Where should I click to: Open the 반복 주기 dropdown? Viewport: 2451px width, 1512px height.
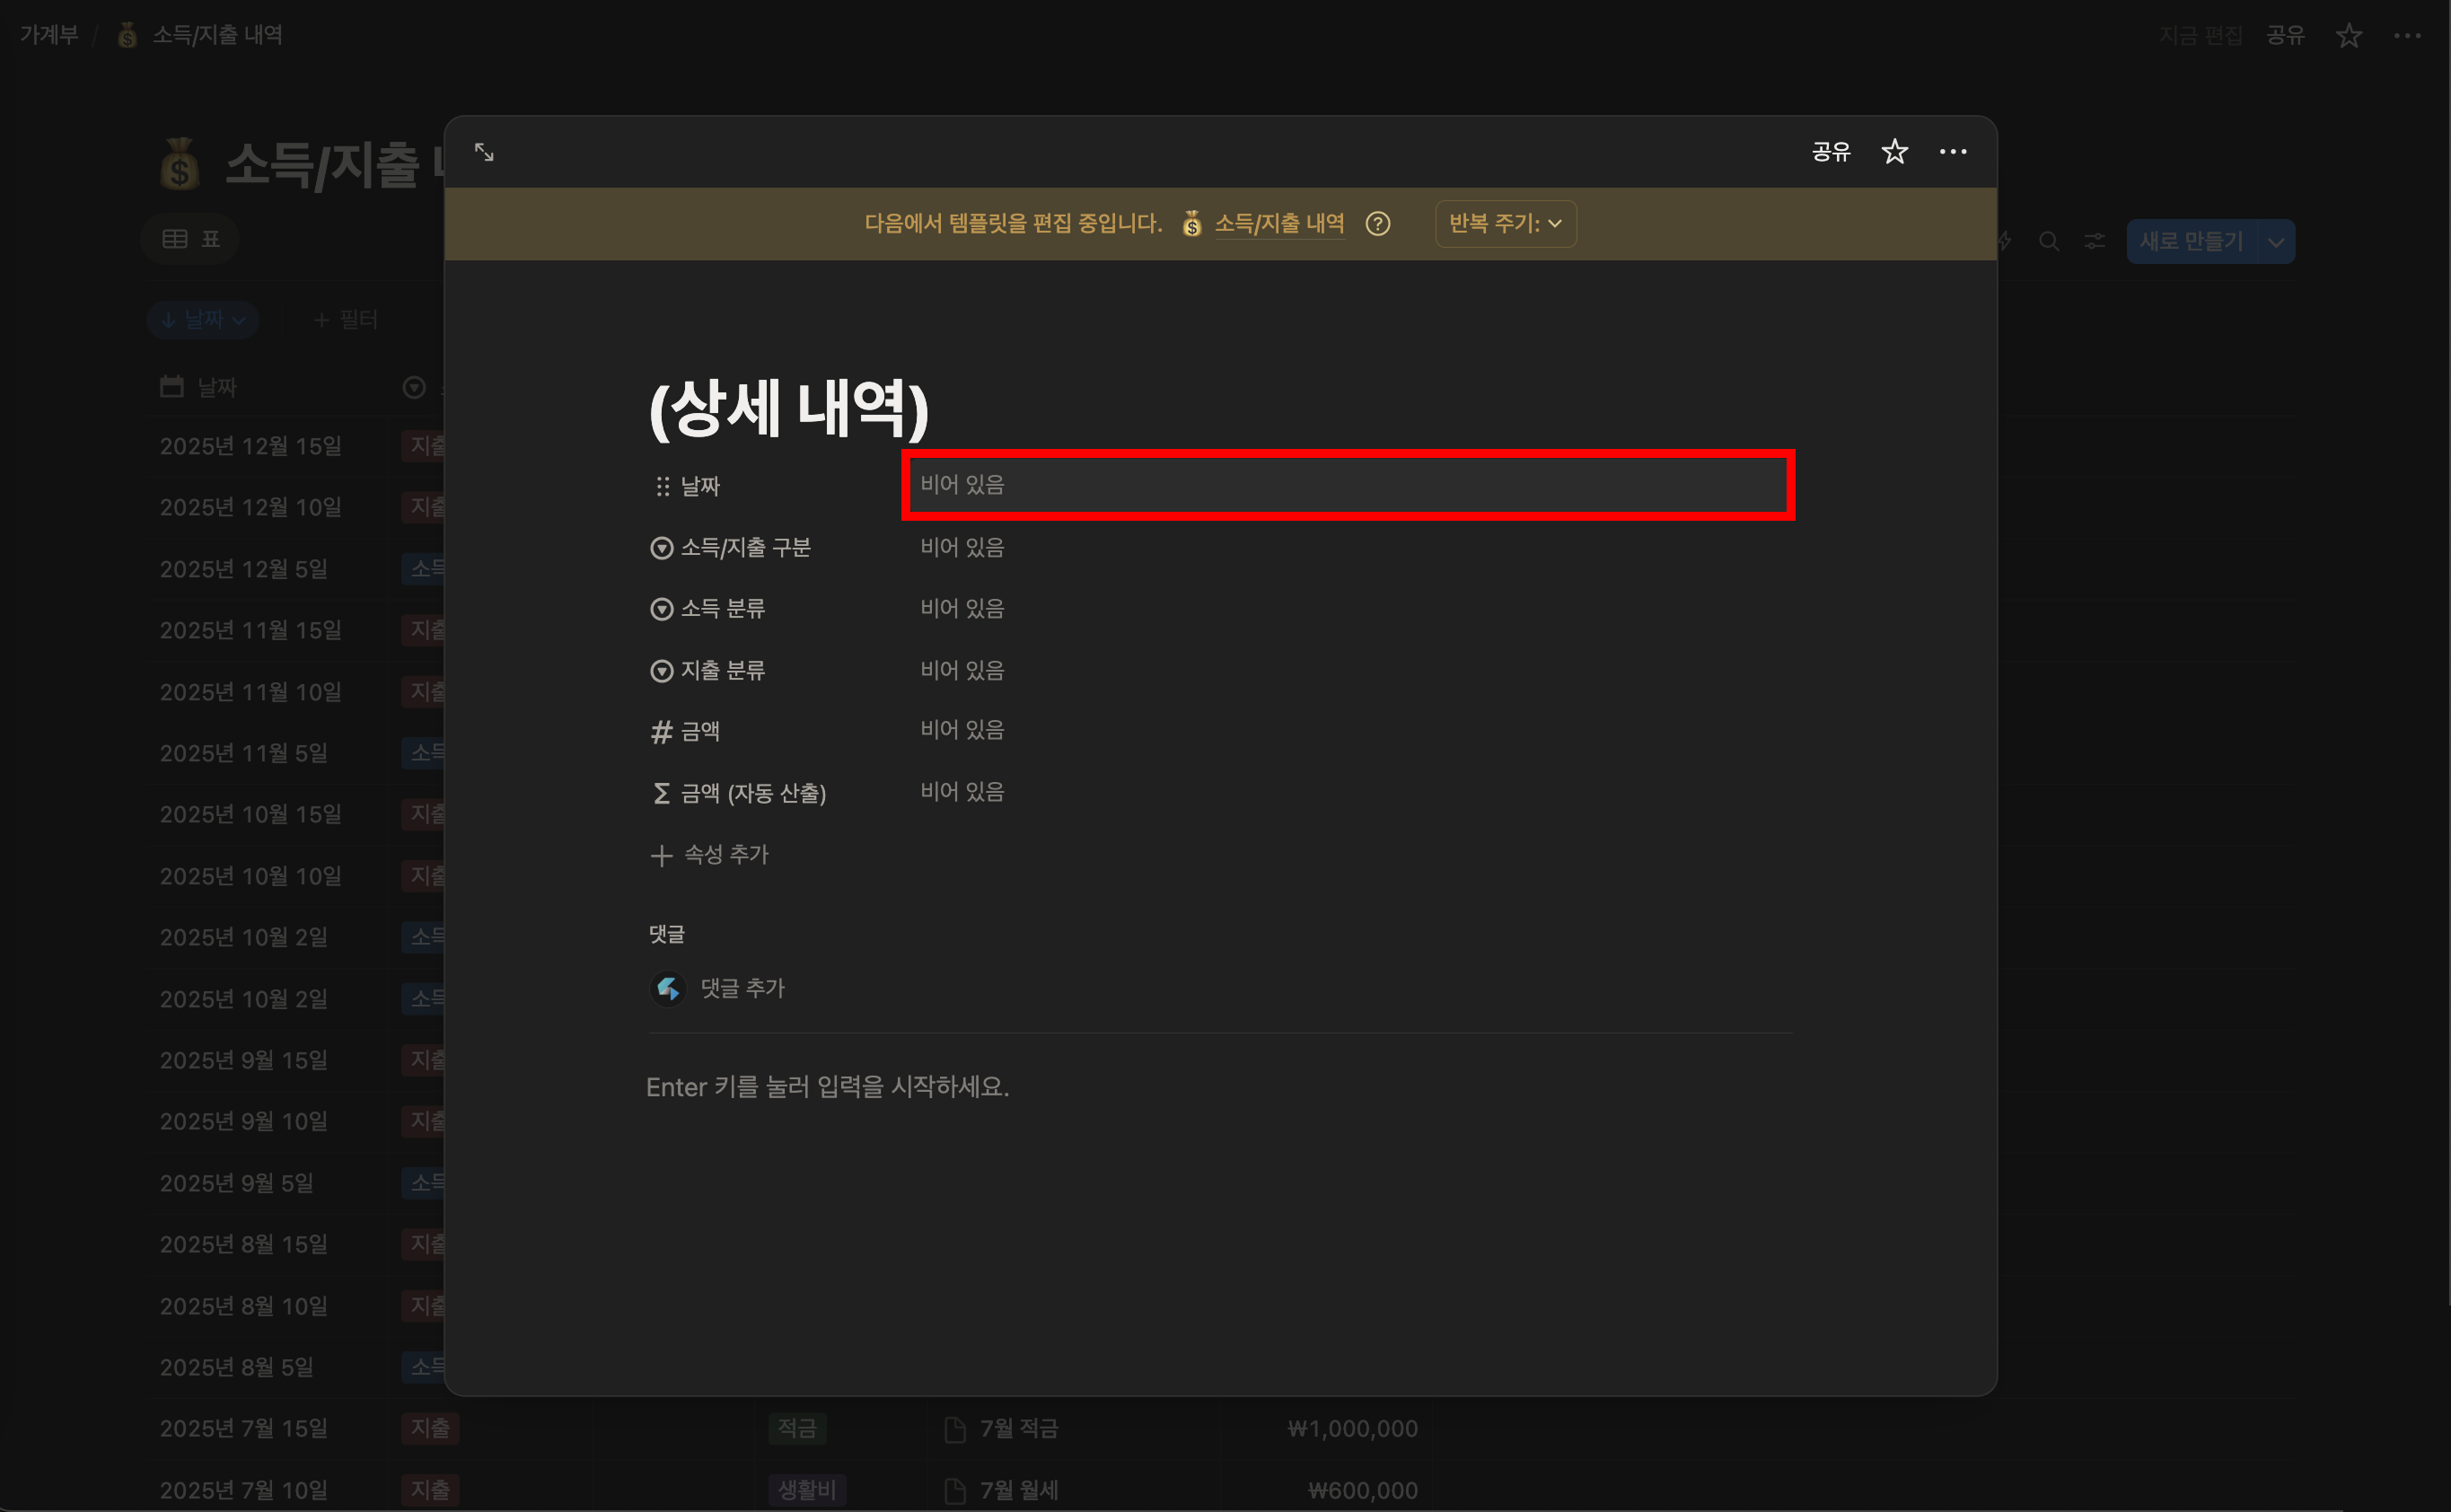(1505, 224)
